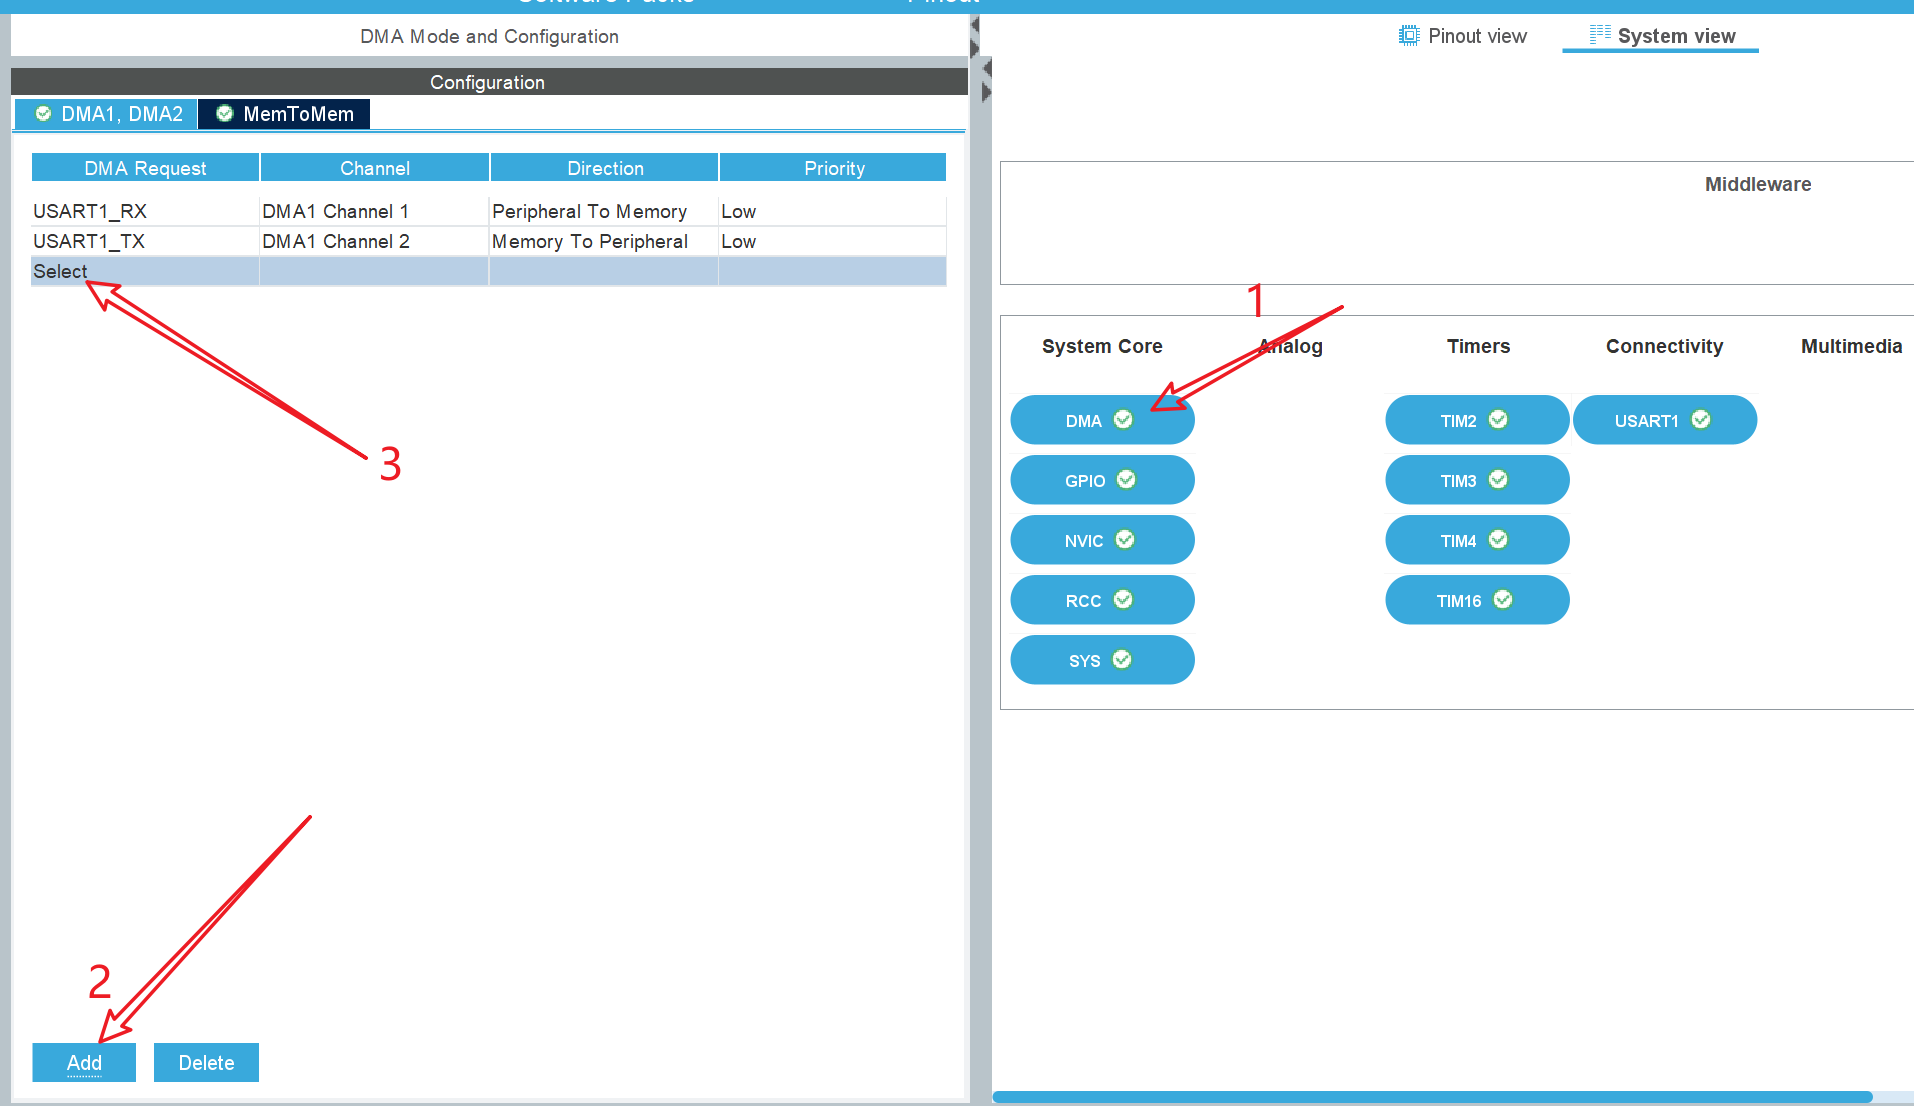1914x1117 pixels.
Task: Click the horizontal scrollbar under System view
Action: pos(1432,1097)
